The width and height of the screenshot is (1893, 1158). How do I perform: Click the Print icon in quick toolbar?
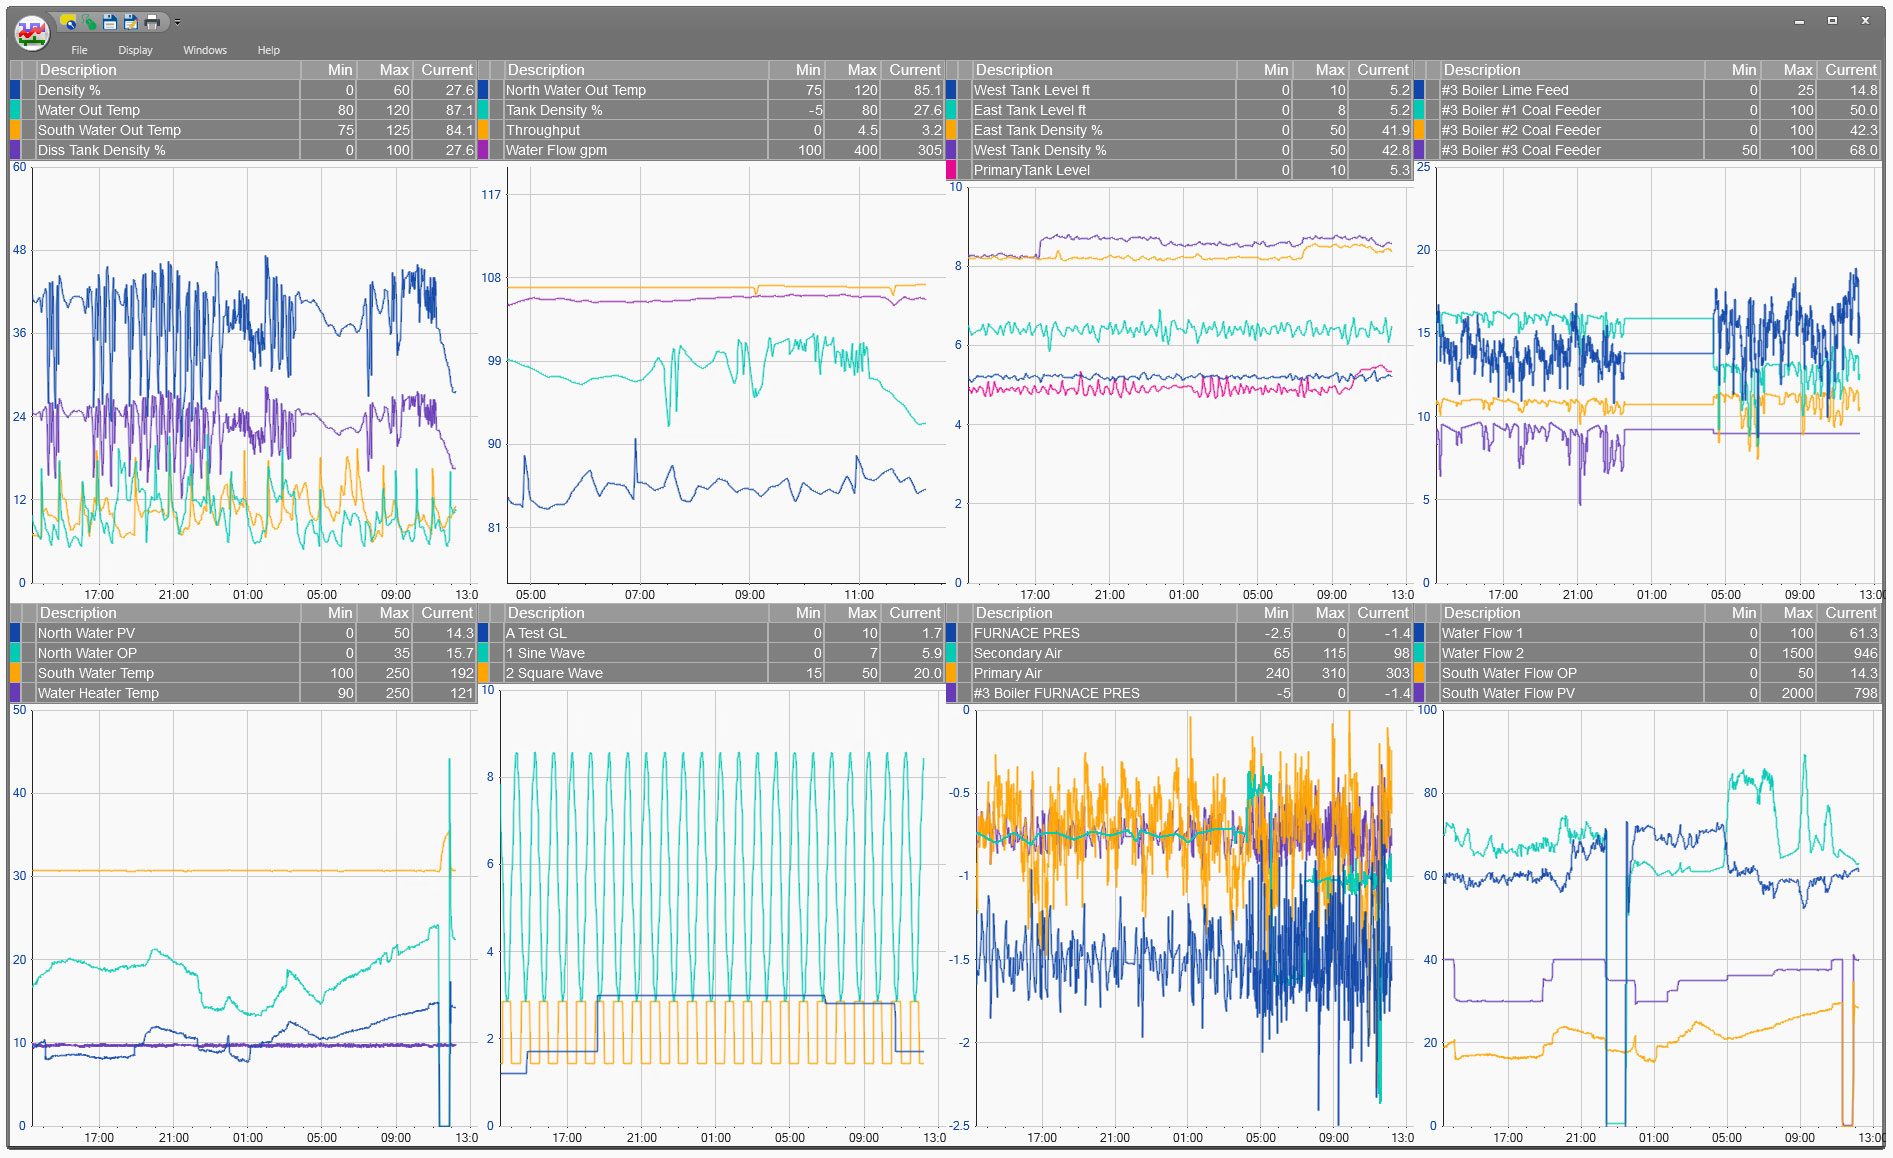152,22
